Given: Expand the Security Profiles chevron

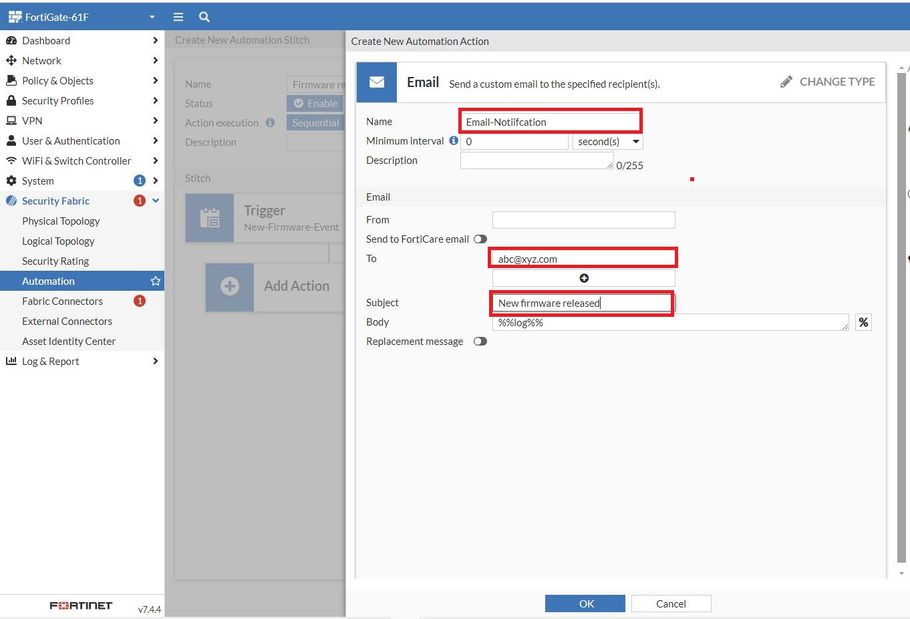Looking at the screenshot, I should click(x=155, y=100).
